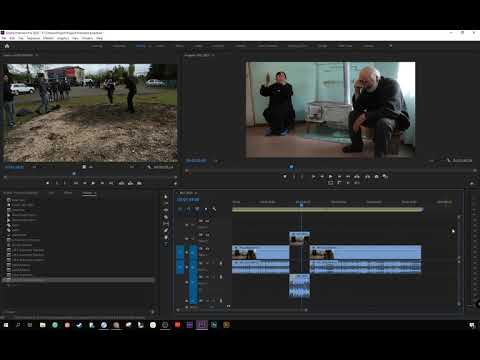Open Windows Start menu
480x360 pixels.
6,325
